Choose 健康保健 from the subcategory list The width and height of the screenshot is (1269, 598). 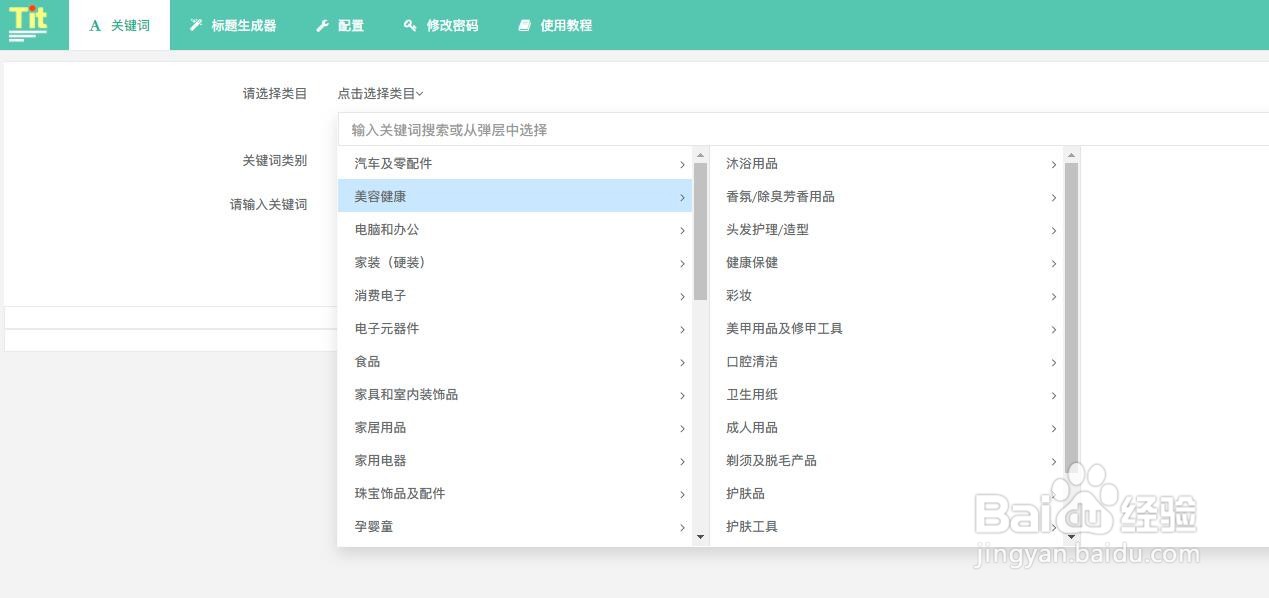pyautogui.click(x=752, y=263)
